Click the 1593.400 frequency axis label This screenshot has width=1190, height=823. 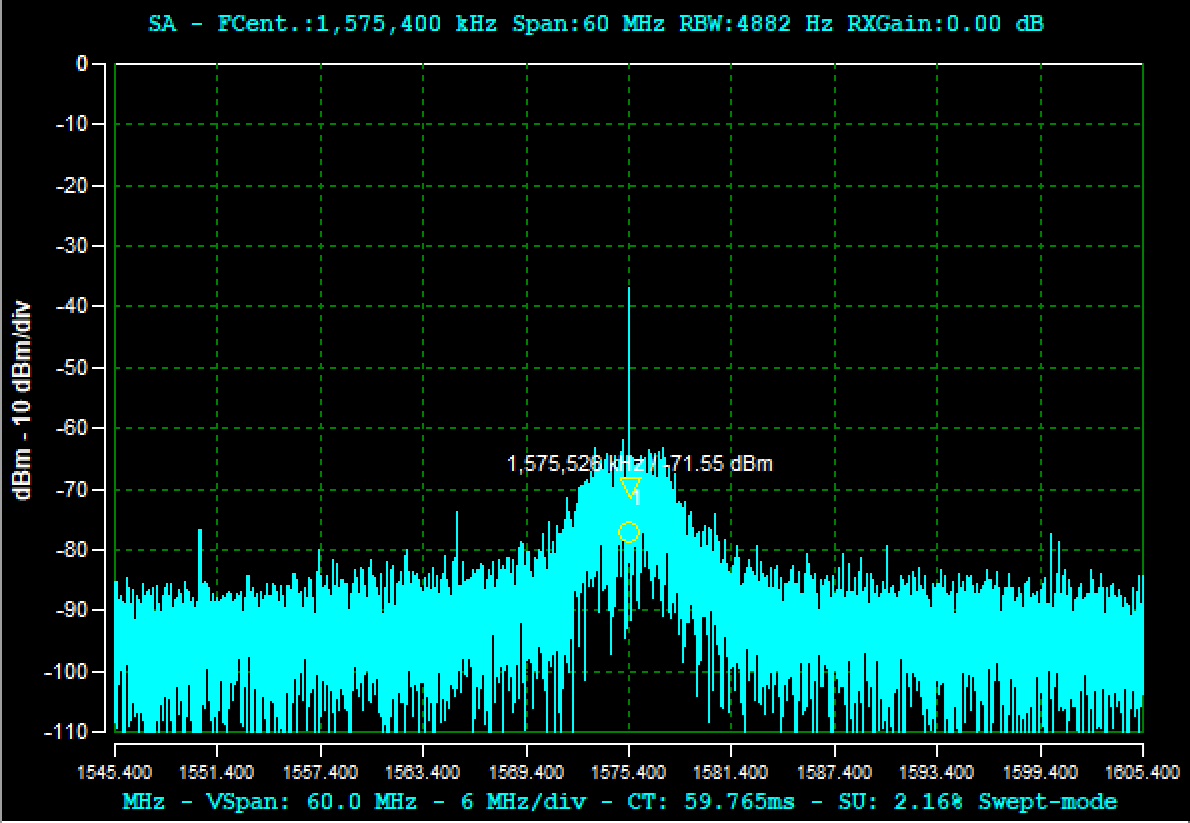pyautogui.click(x=937, y=773)
